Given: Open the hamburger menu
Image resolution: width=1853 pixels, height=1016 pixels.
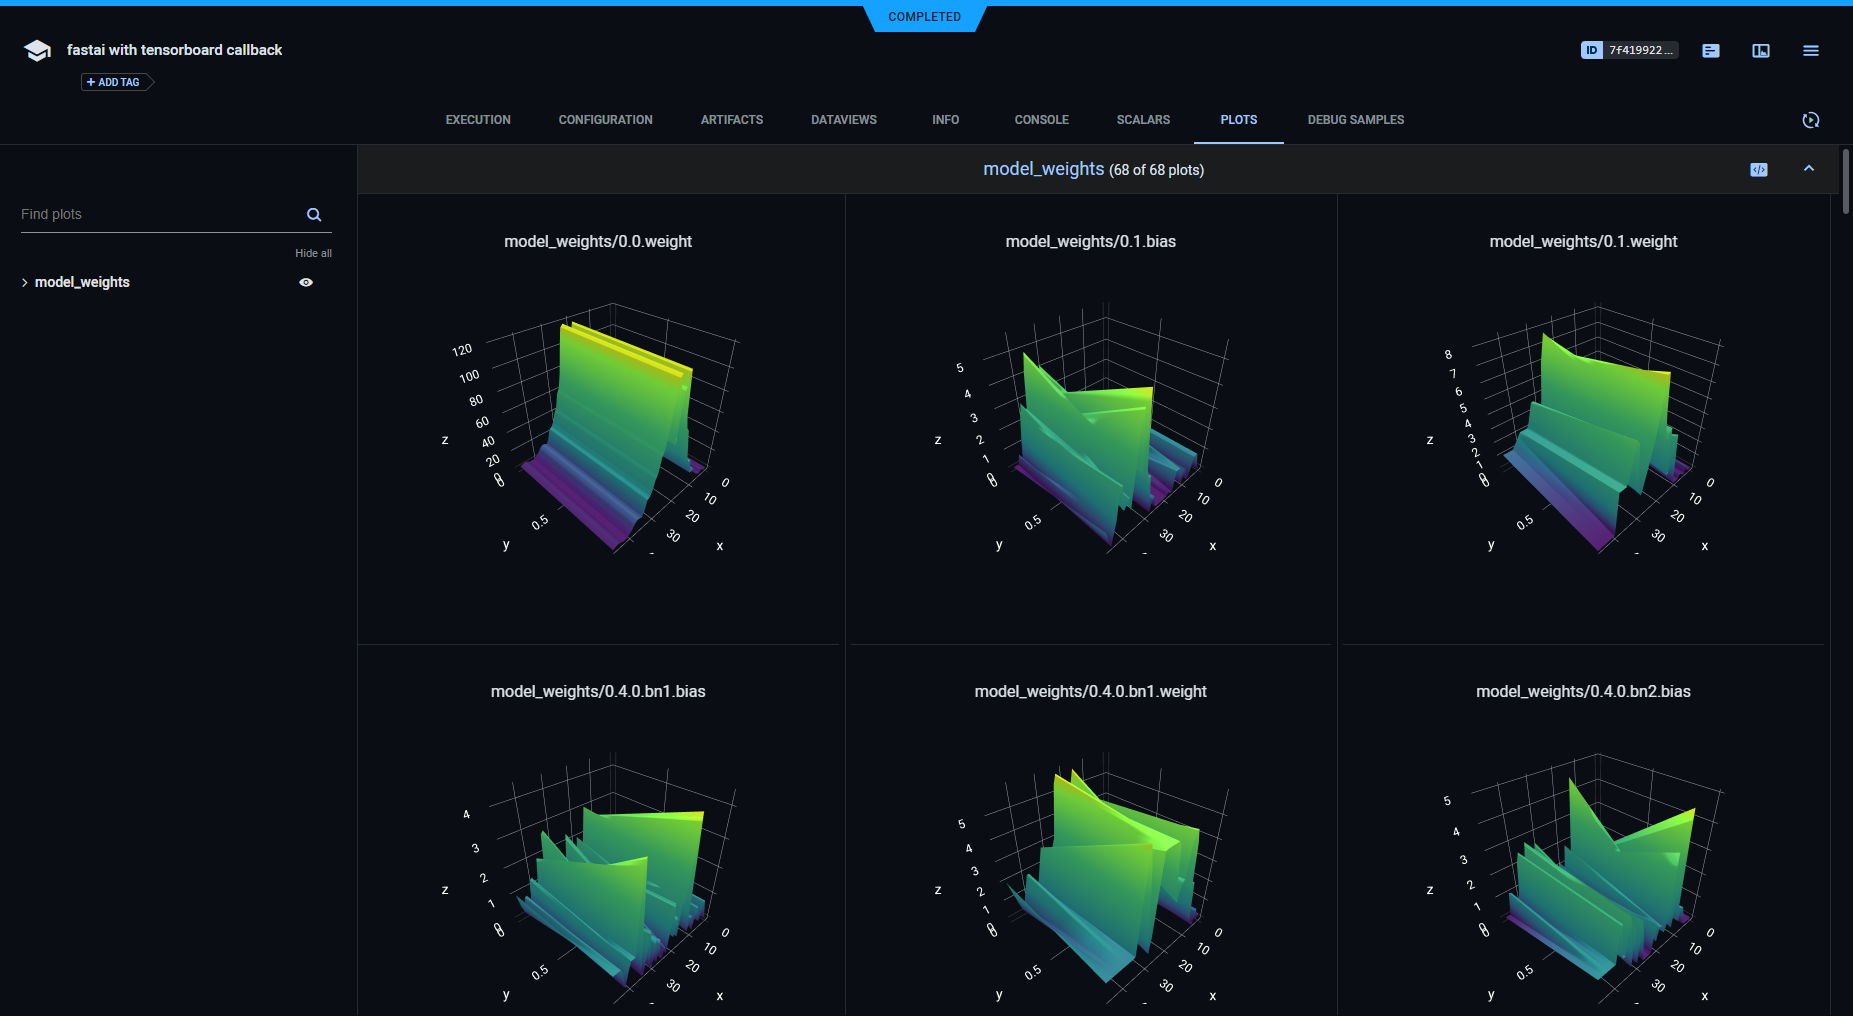Looking at the screenshot, I should pos(1810,51).
